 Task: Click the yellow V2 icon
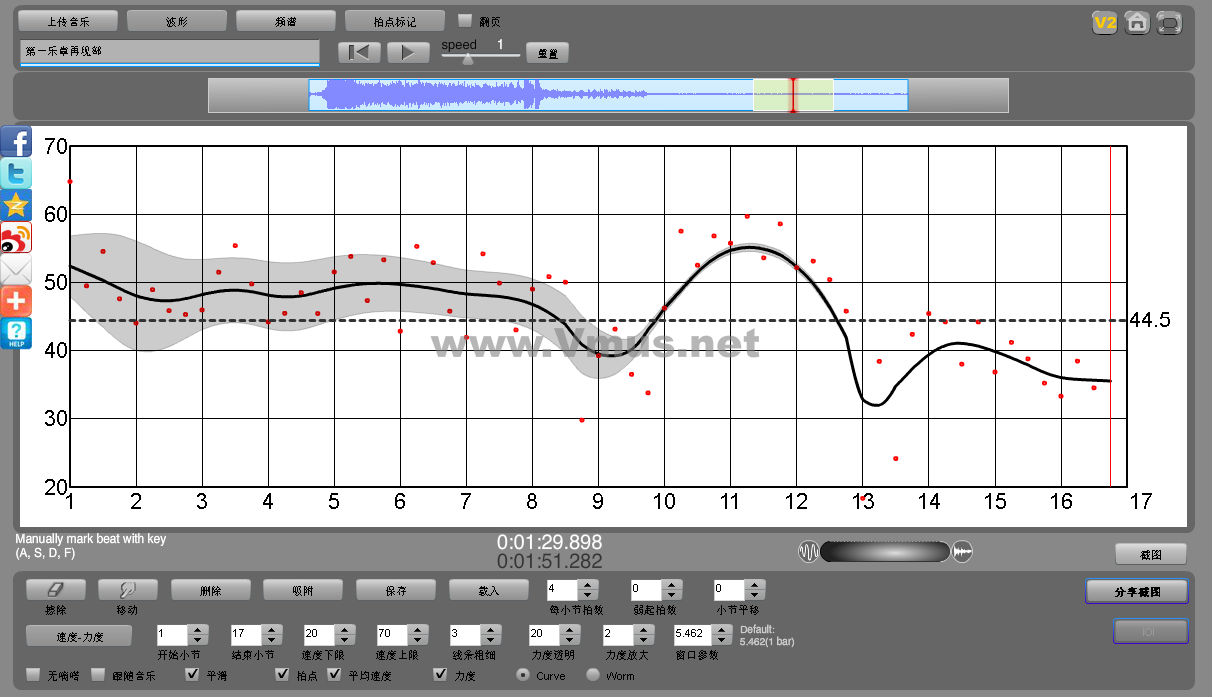pyautogui.click(x=1104, y=22)
